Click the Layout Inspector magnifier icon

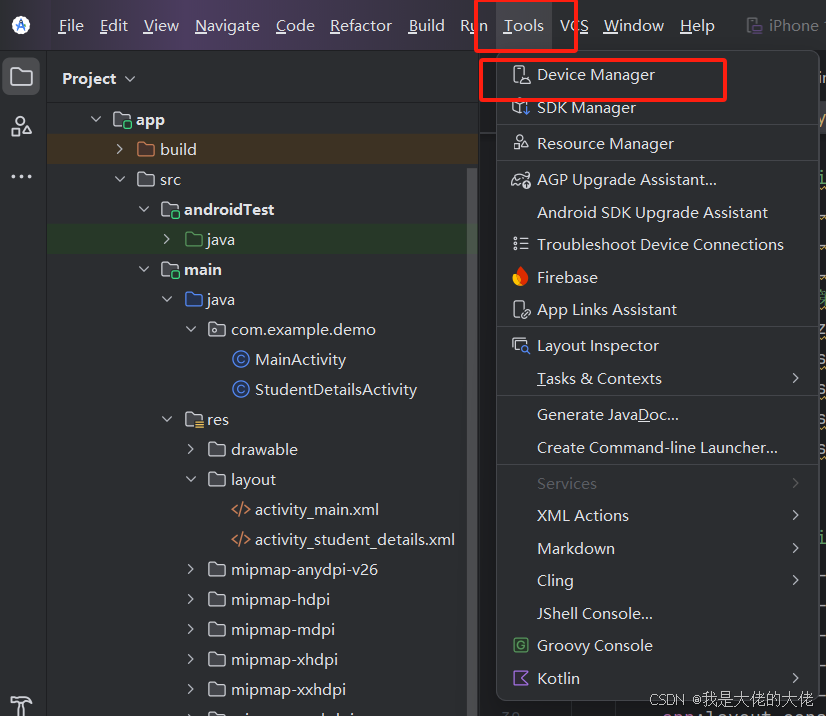click(521, 344)
